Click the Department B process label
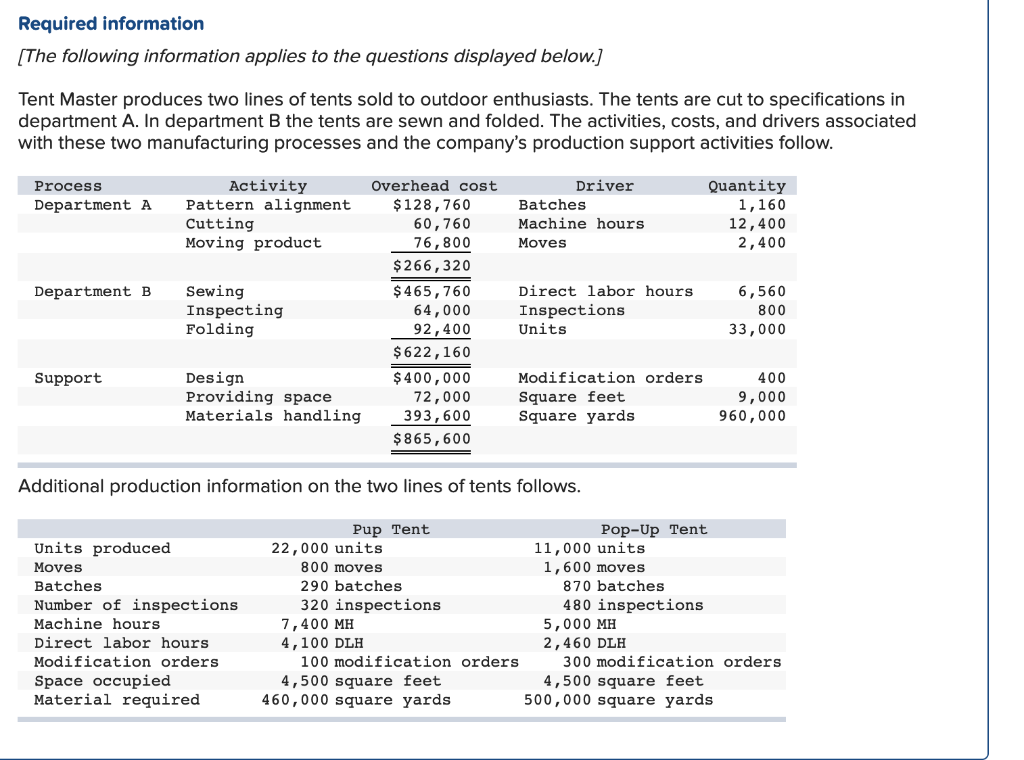This screenshot has height=760, width=1024. 91,291
